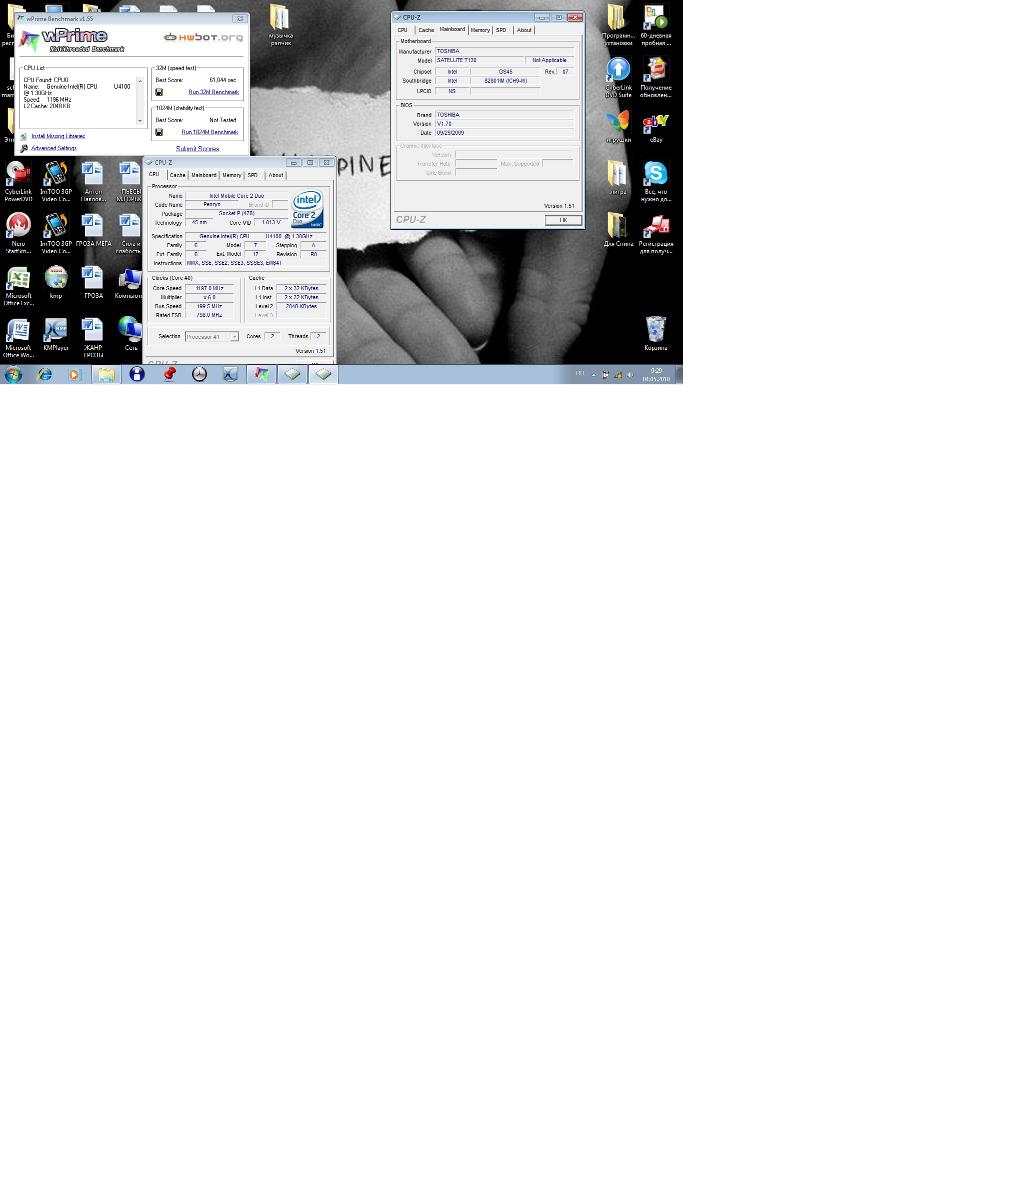This screenshot has height=1200, width=1028.
Task: Open About tab in CPU-Z CPU window
Action: click(275, 175)
